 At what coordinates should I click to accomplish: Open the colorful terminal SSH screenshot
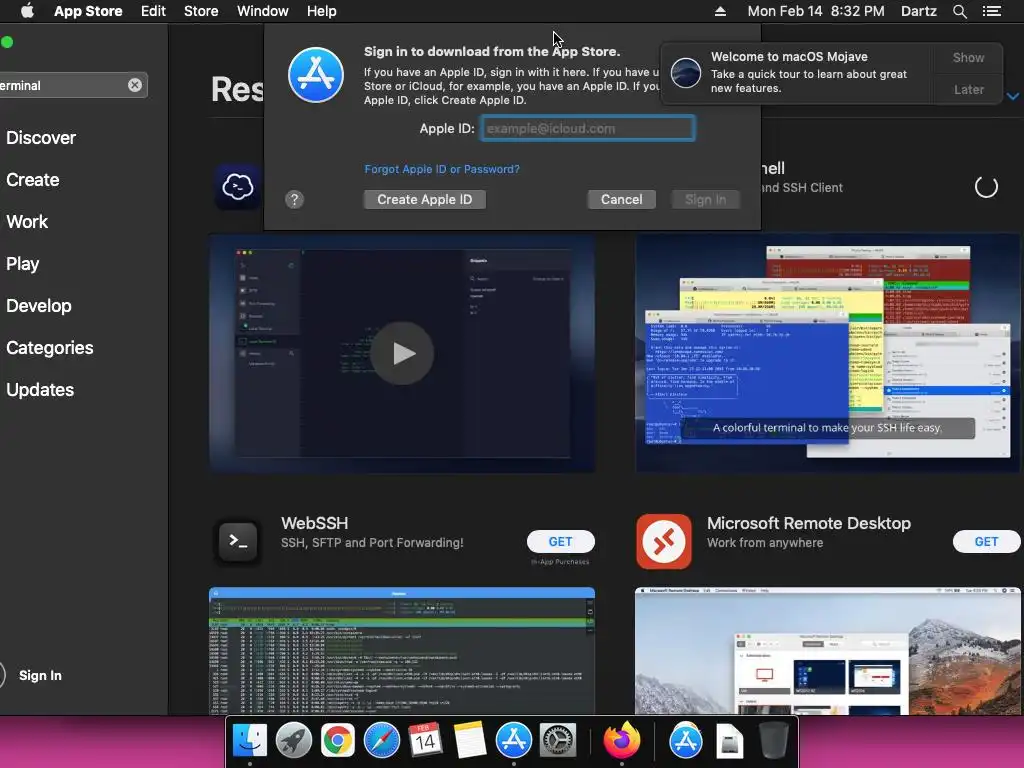827,353
